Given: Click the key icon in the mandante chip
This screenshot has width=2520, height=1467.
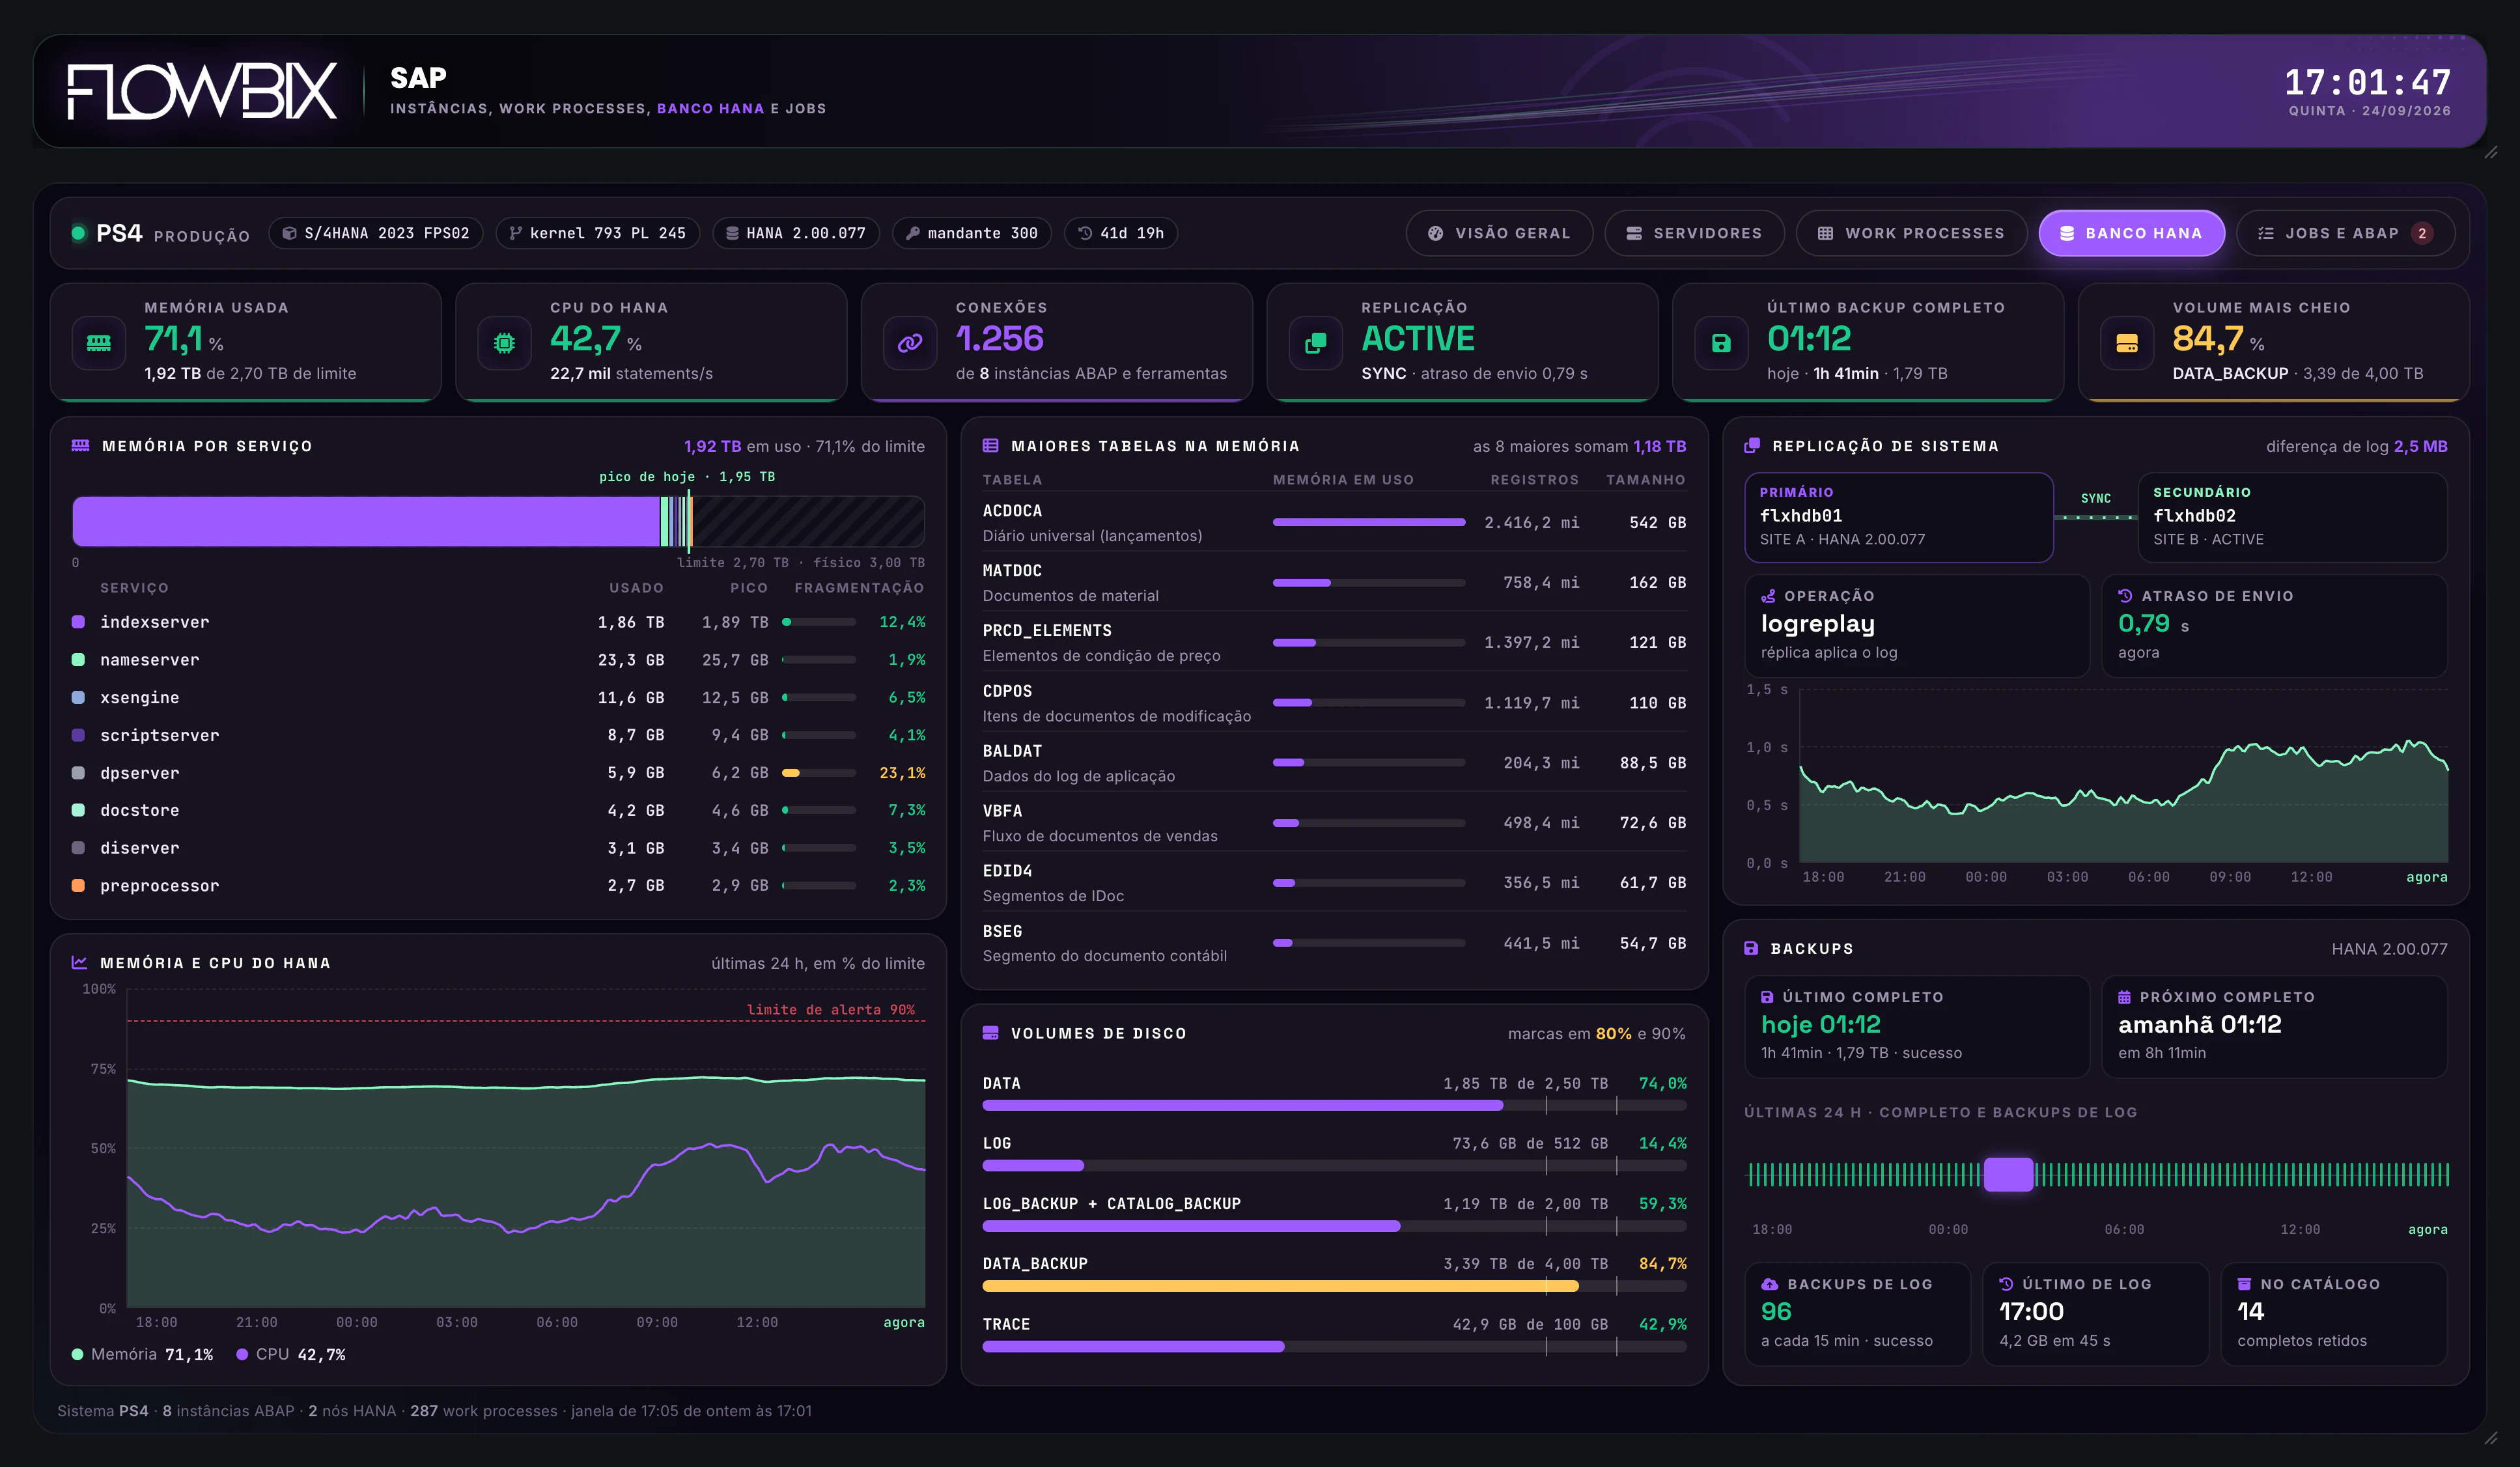Looking at the screenshot, I should coord(913,233).
